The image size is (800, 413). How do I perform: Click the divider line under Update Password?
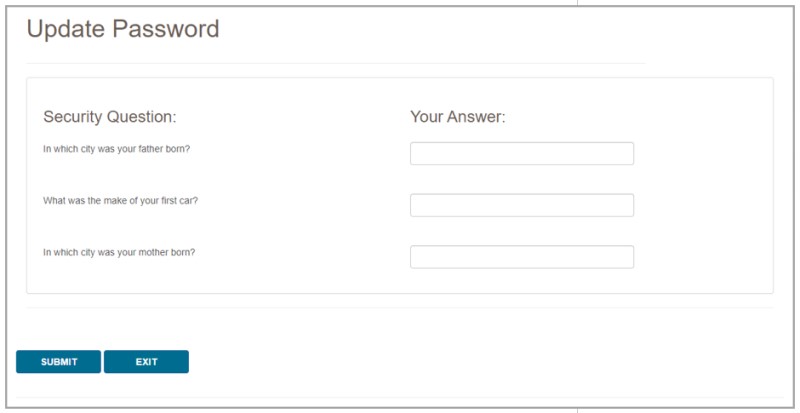pos(335,63)
